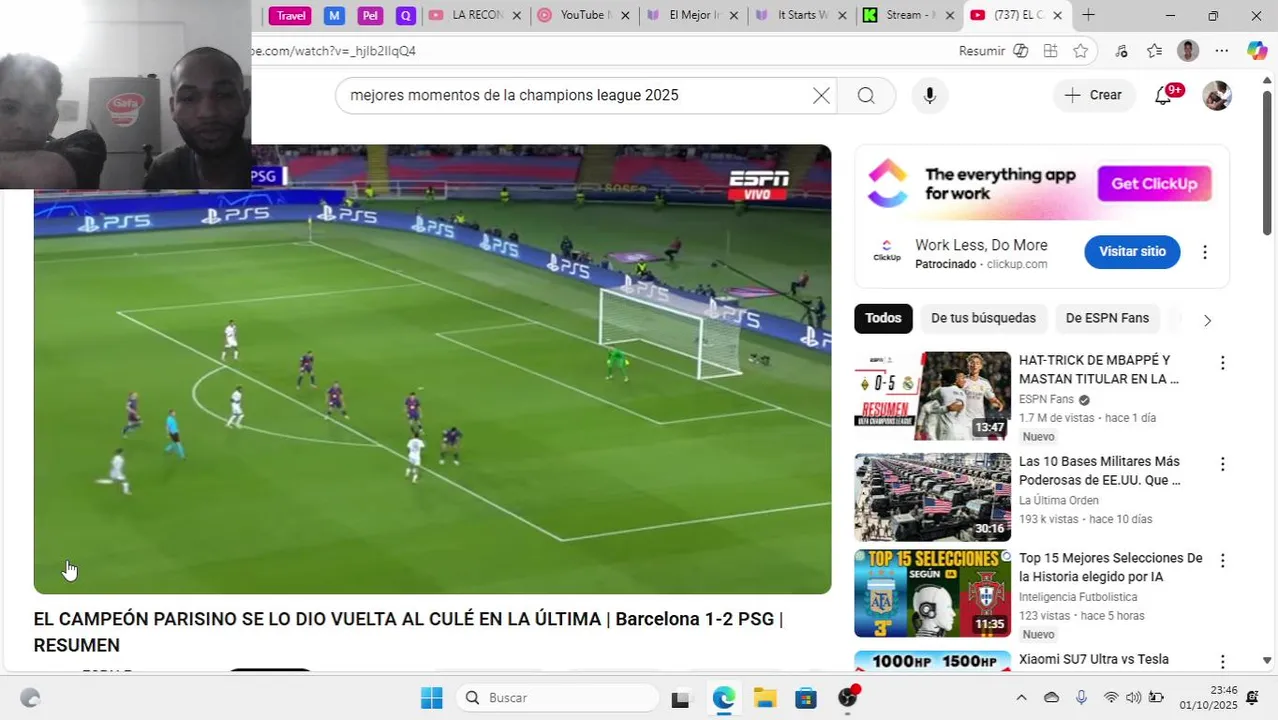
Task: Switch to the Pel tab group
Action: point(370,15)
